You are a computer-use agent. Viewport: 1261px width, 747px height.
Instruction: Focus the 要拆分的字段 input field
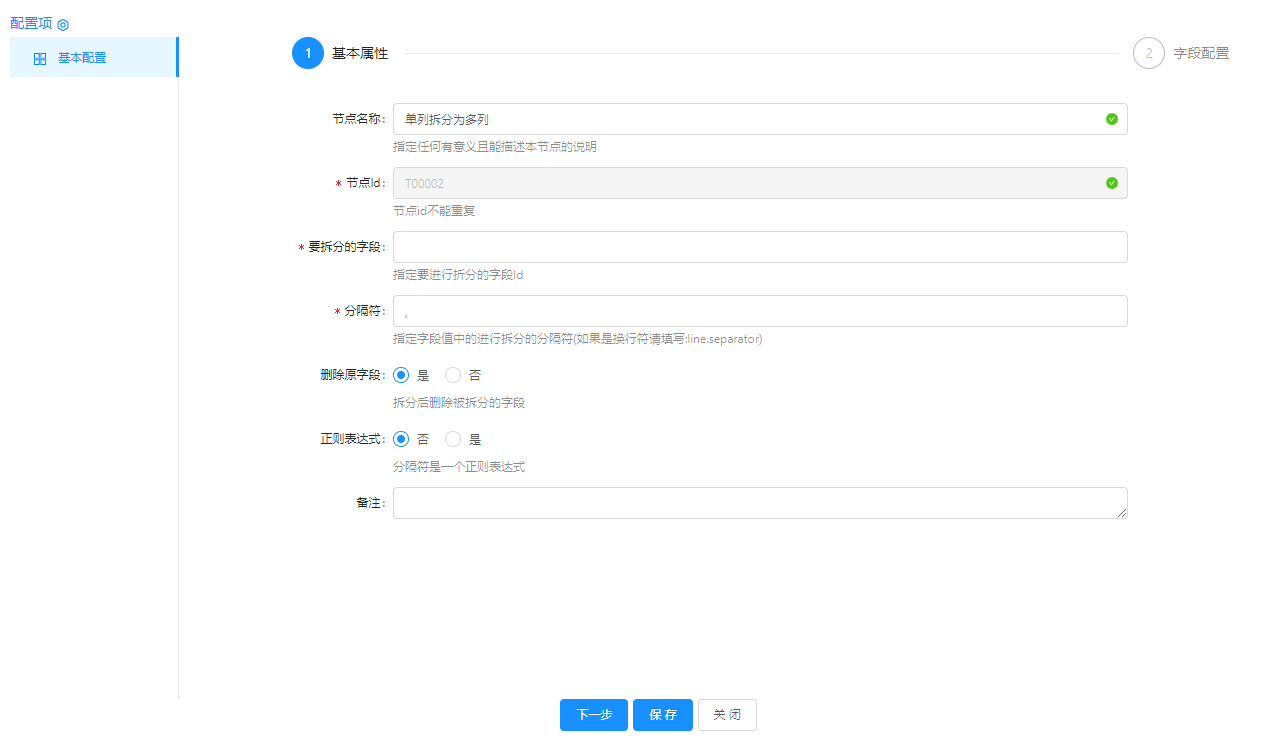760,247
